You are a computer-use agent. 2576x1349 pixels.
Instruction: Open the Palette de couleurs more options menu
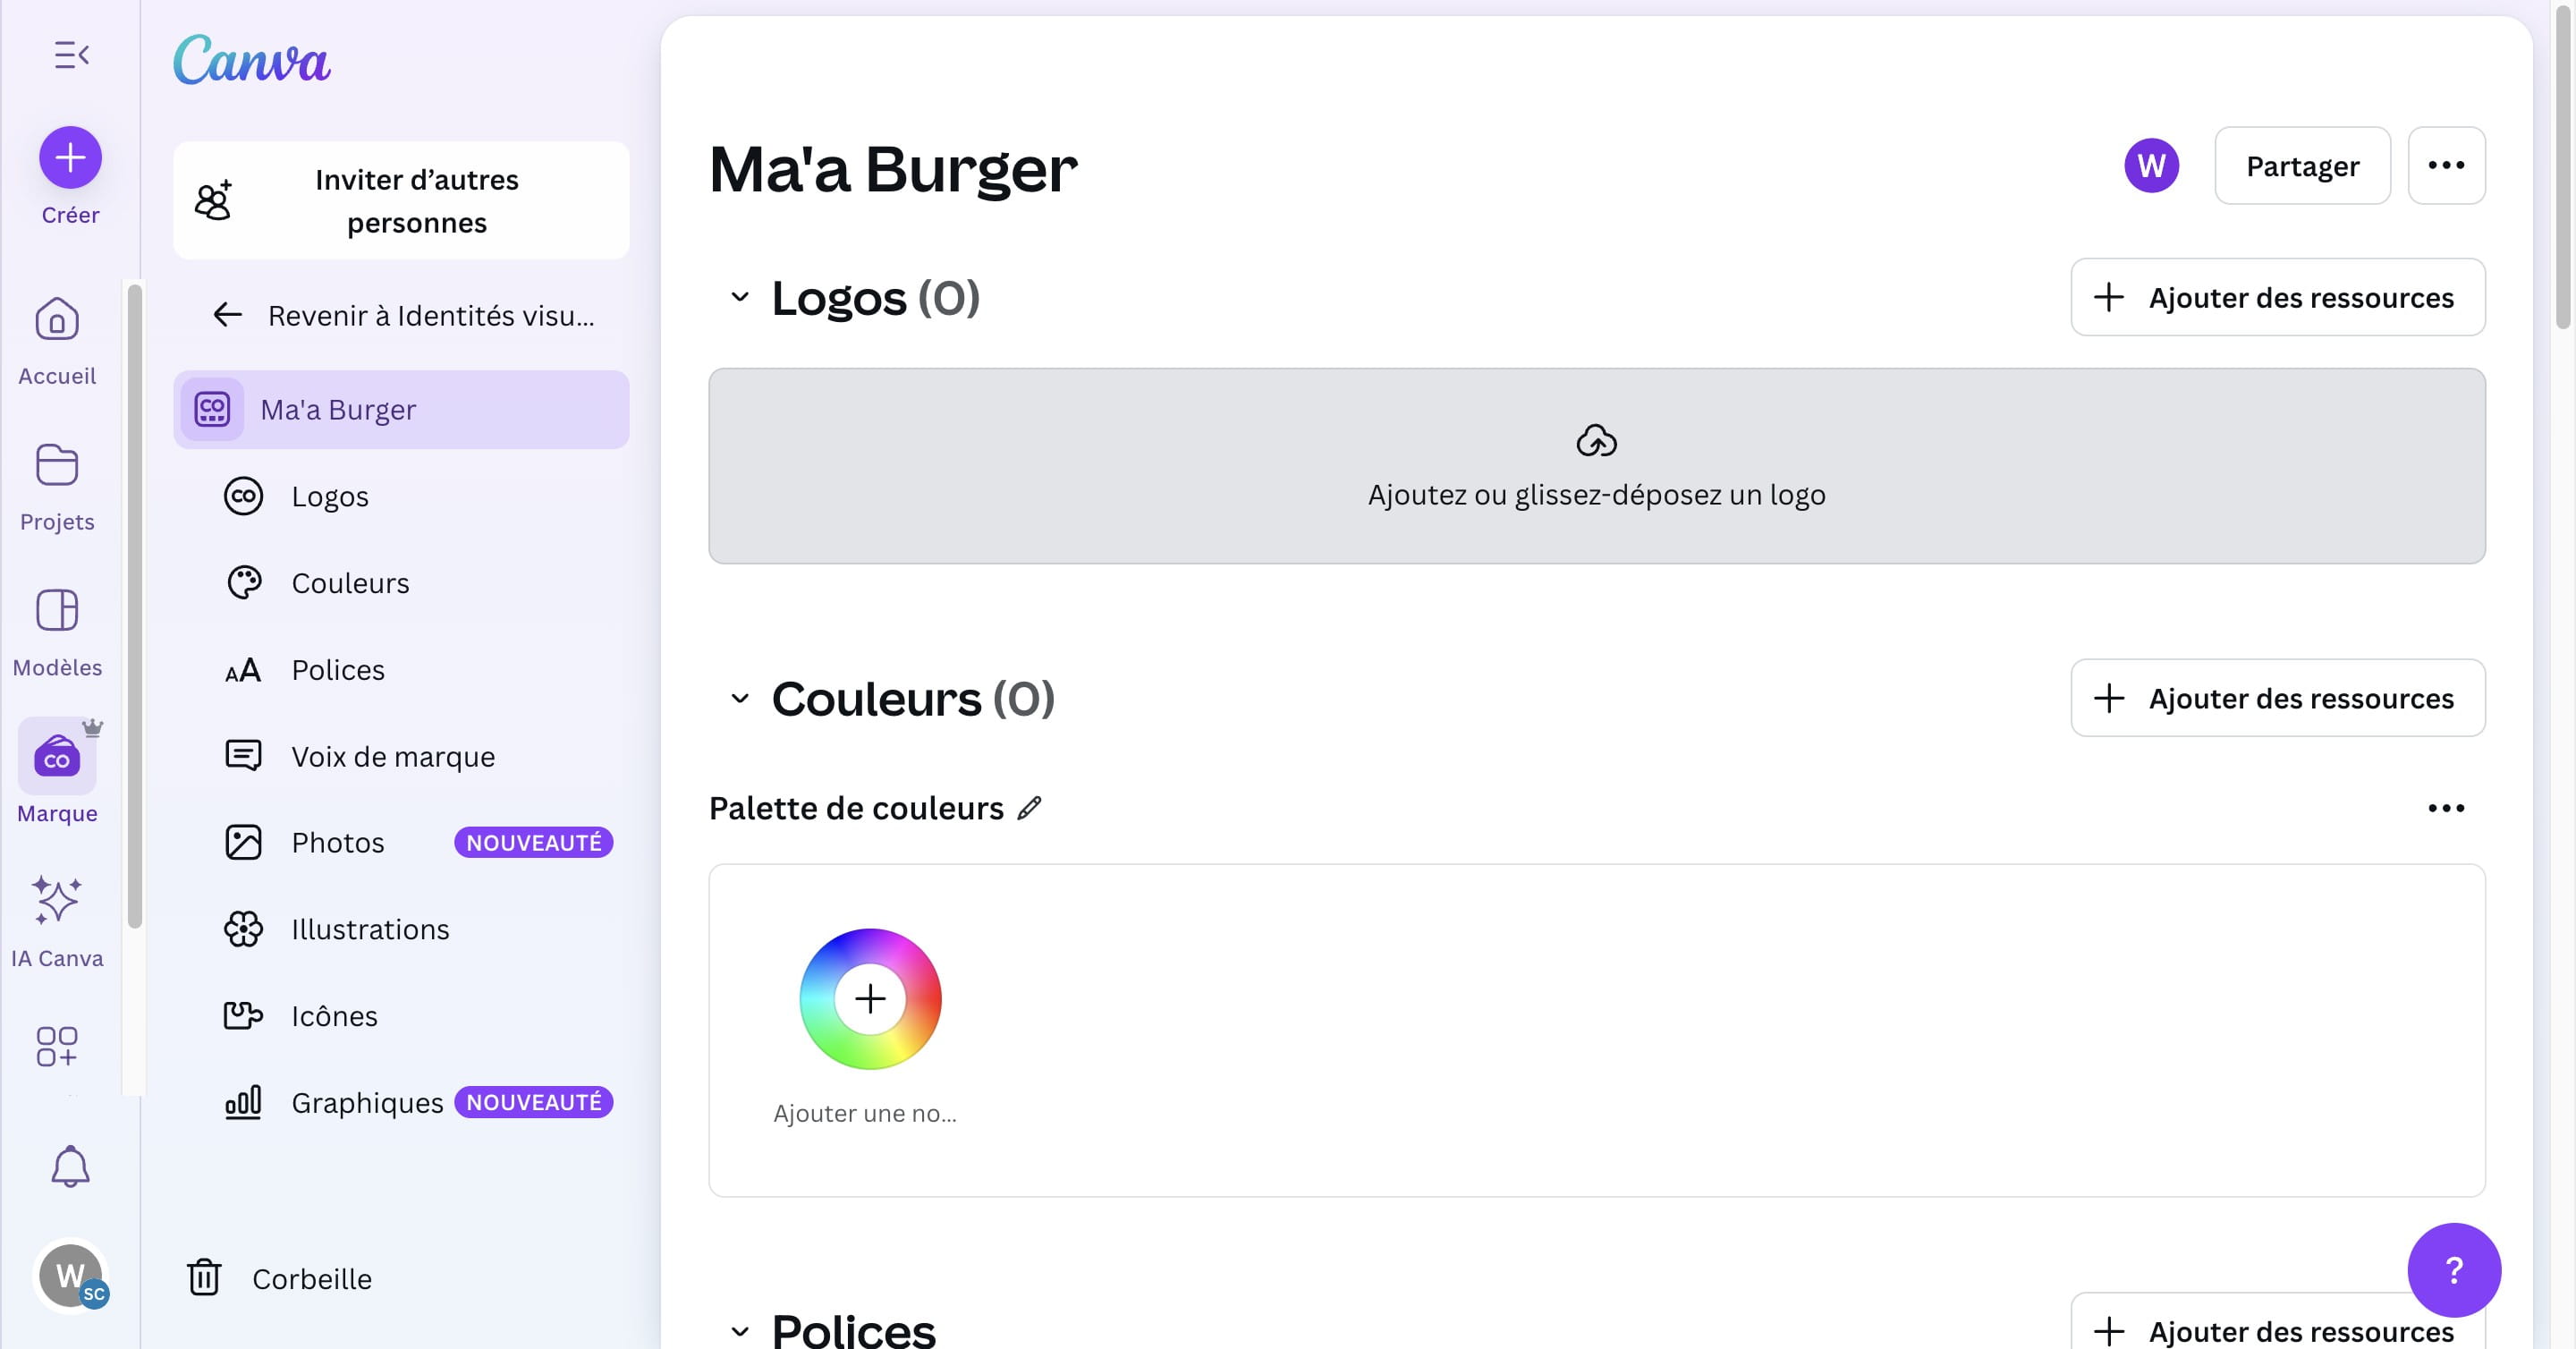2446,808
